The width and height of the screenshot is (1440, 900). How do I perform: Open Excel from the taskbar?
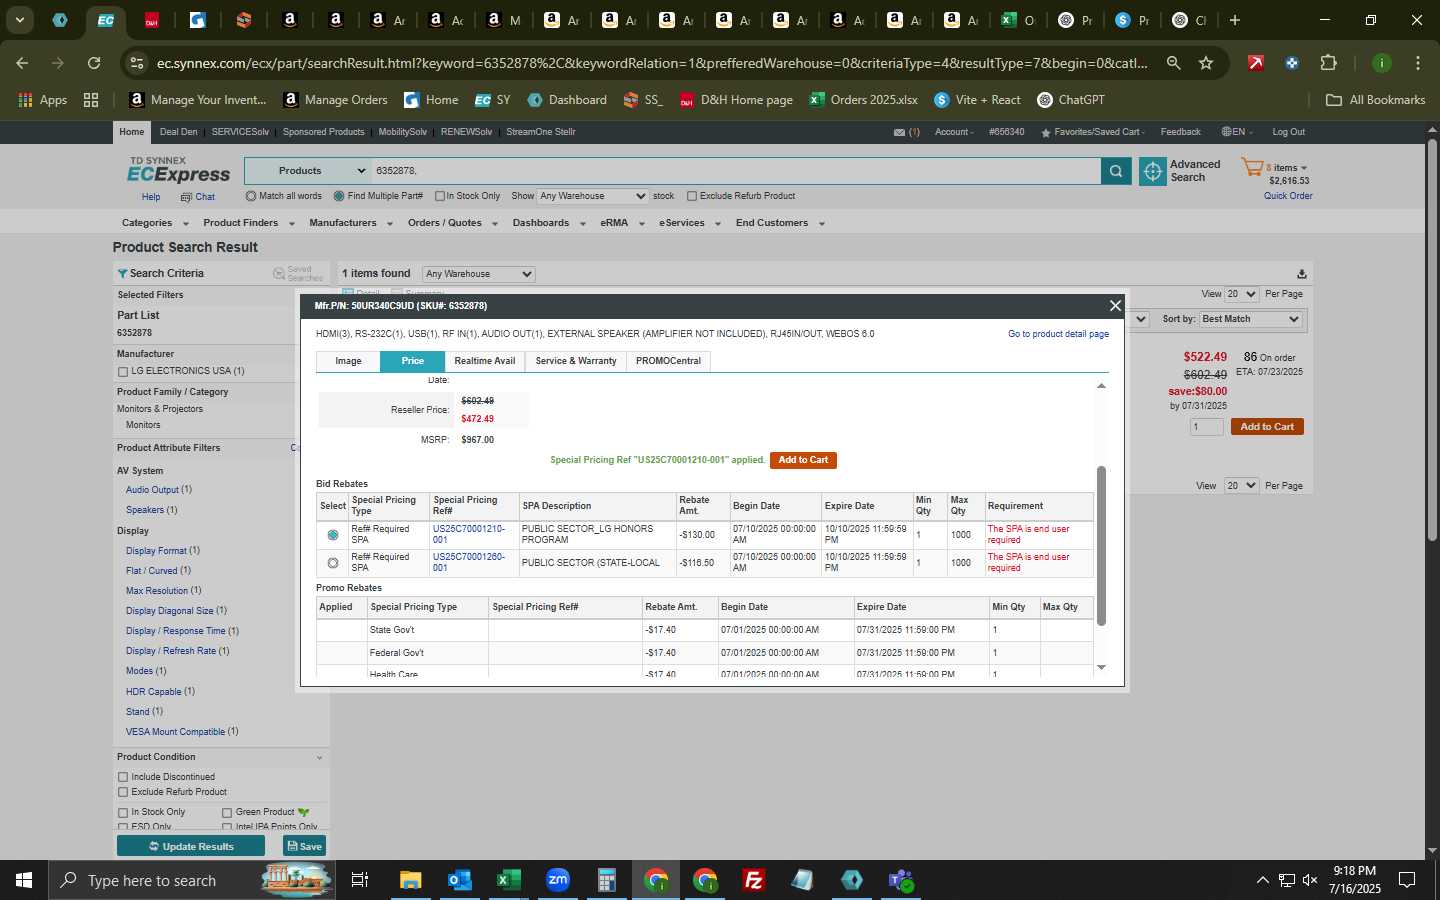coord(508,880)
